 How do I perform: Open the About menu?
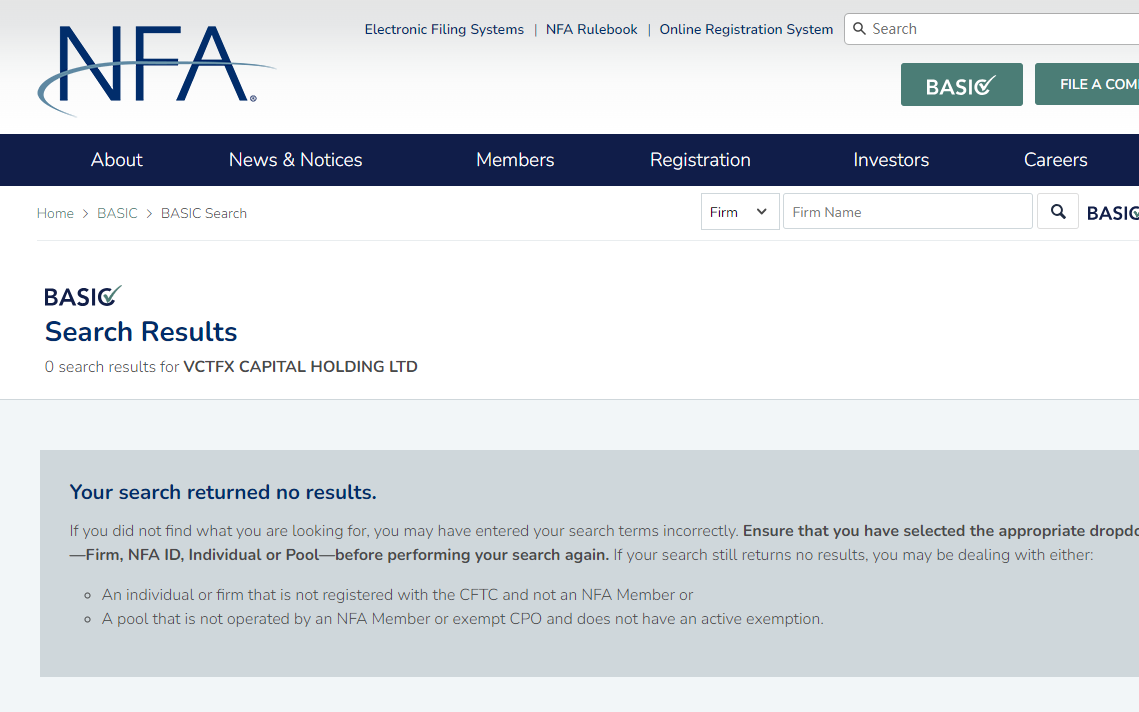(116, 160)
